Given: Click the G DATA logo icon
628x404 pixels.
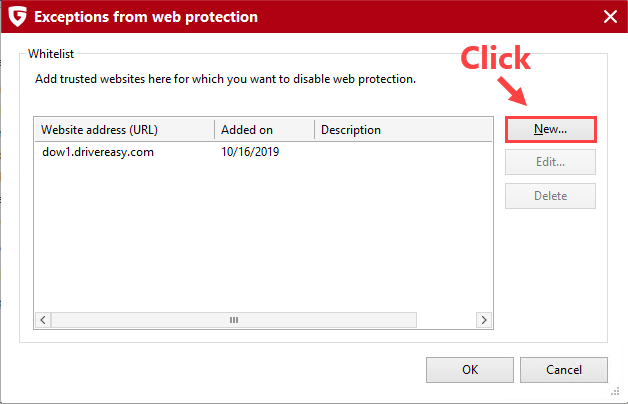Looking at the screenshot, I should tap(17, 16).
